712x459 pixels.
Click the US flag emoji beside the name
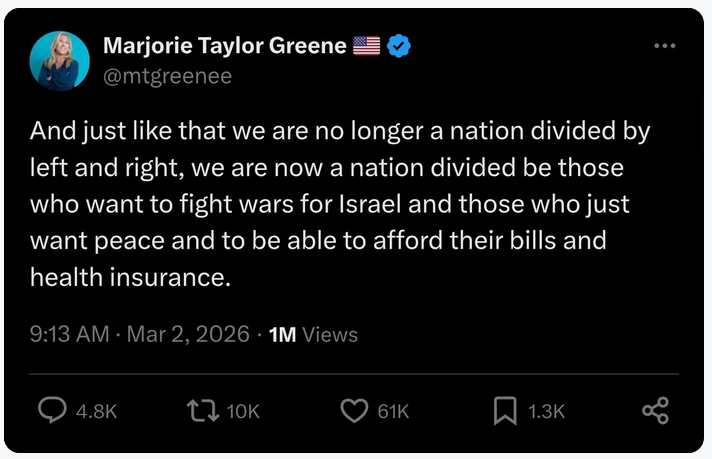pos(367,46)
